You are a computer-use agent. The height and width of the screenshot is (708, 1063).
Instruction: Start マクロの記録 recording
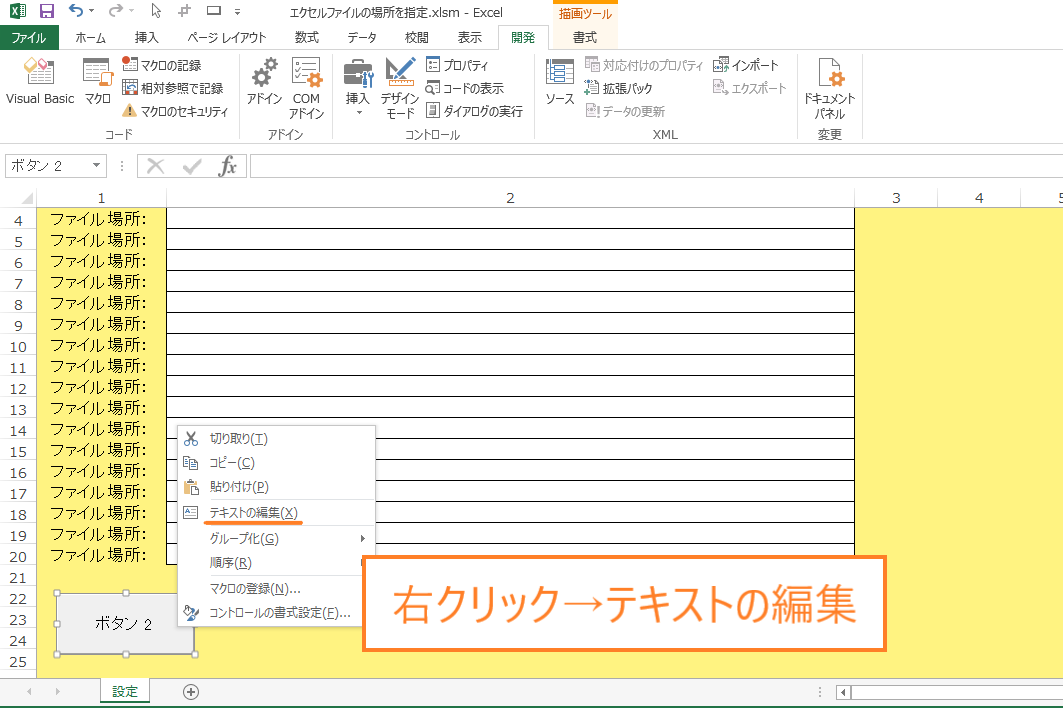click(161, 65)
